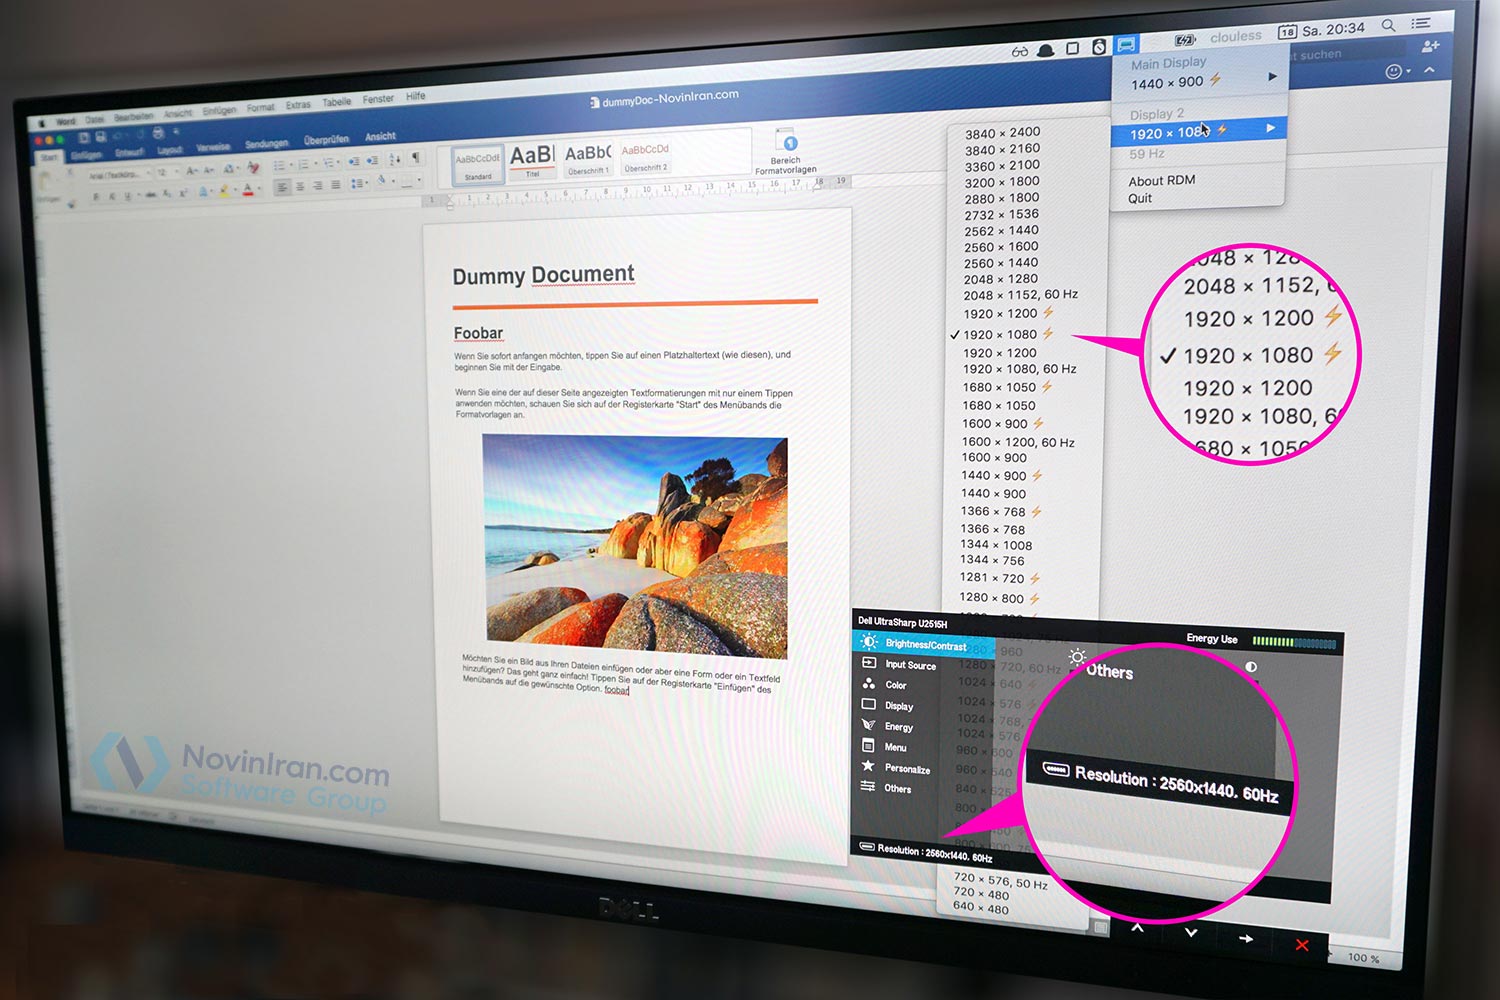The height and width of the screenshot is (1000, 1500).
Task: Click Quit in the RDM menu
Action: click(x=1140, y=199)
